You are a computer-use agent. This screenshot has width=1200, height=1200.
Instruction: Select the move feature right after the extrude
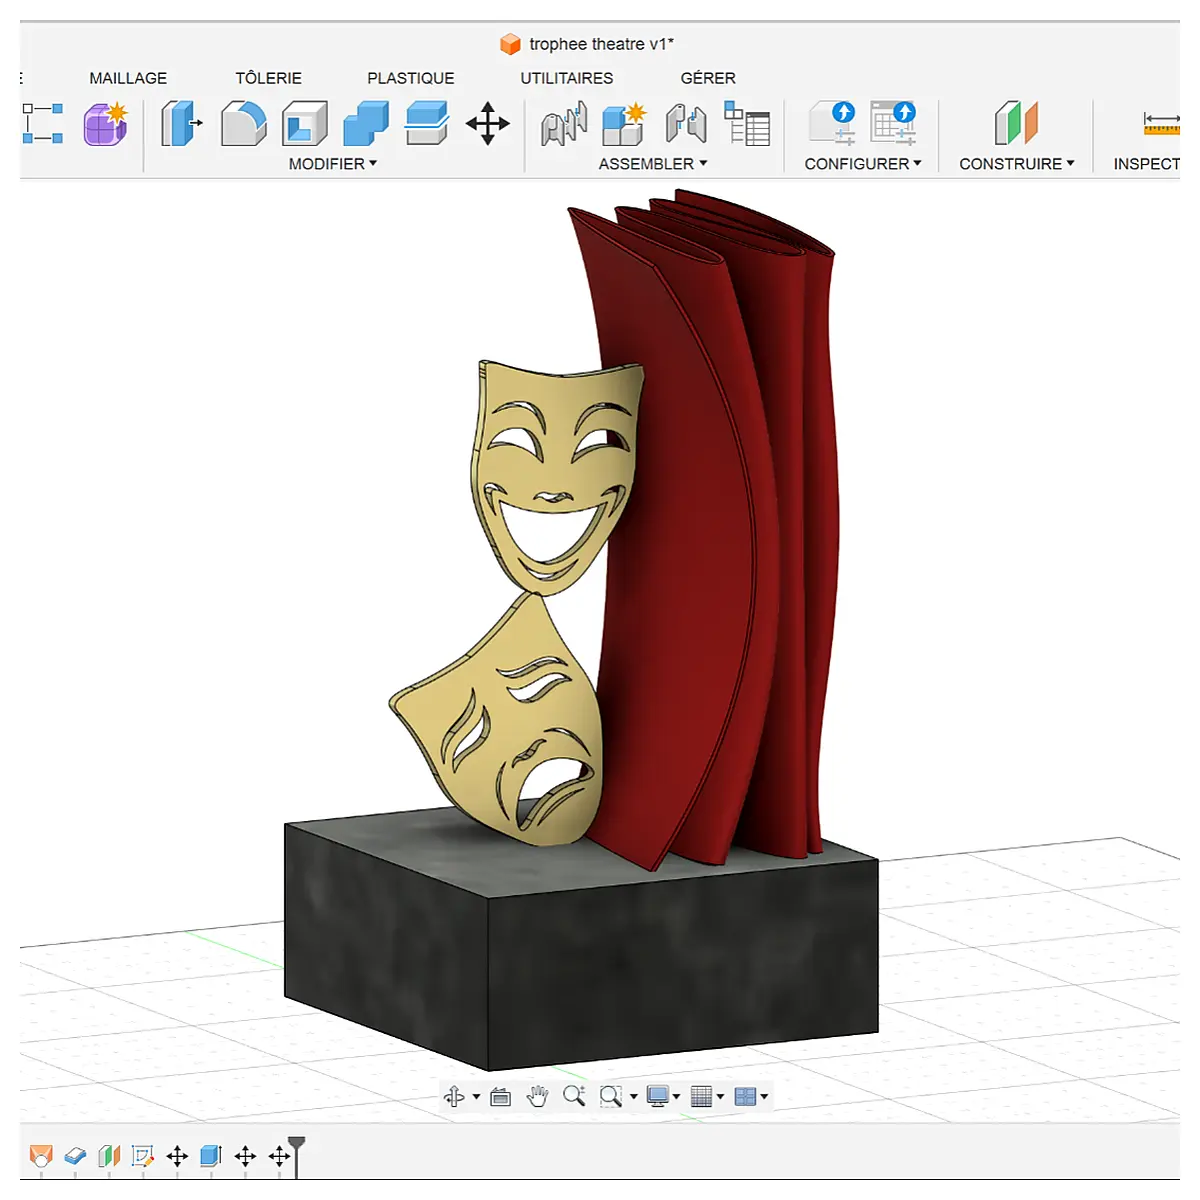tap(245, 1156)
